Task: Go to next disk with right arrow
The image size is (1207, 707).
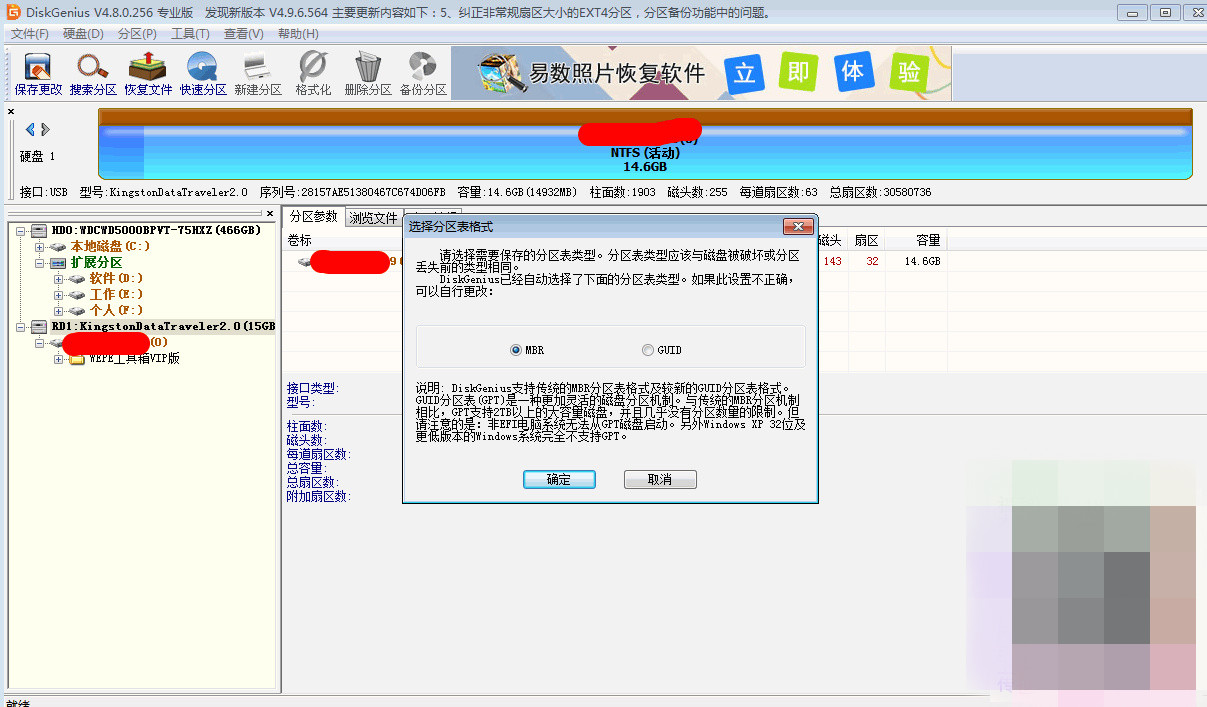Action: [45, 129]
